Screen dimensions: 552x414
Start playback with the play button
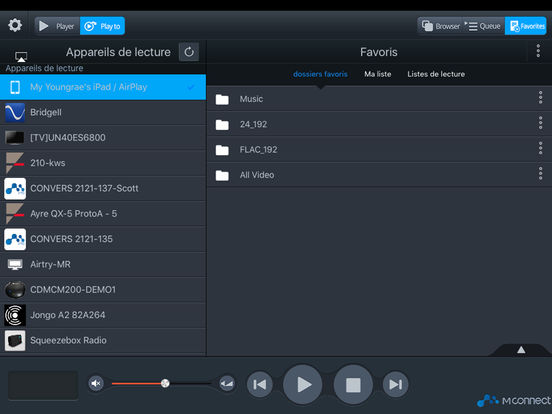303,384
